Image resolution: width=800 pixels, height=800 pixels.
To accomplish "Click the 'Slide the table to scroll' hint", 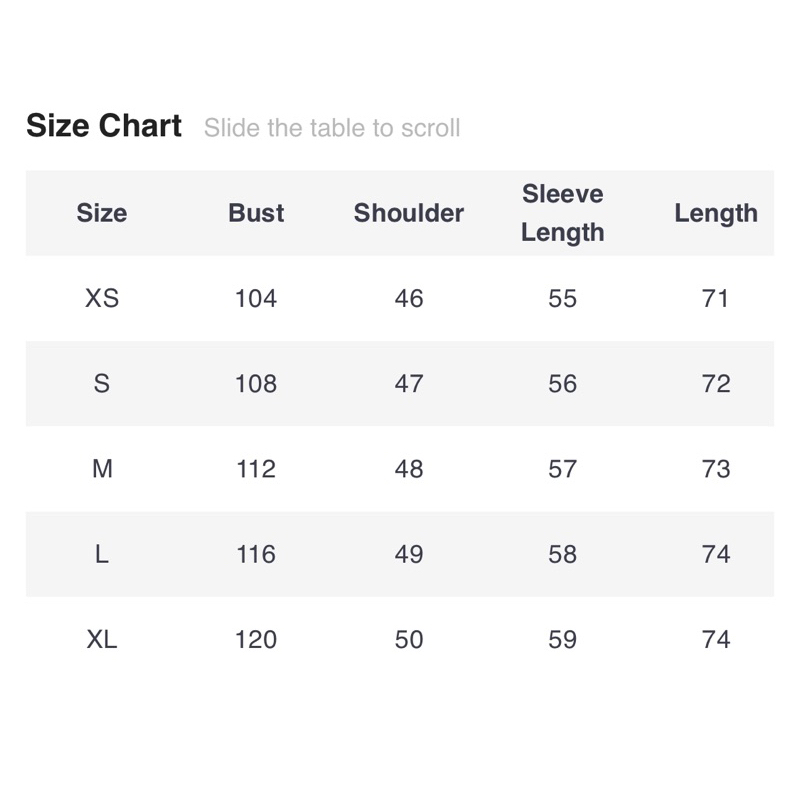I will 332,128.
